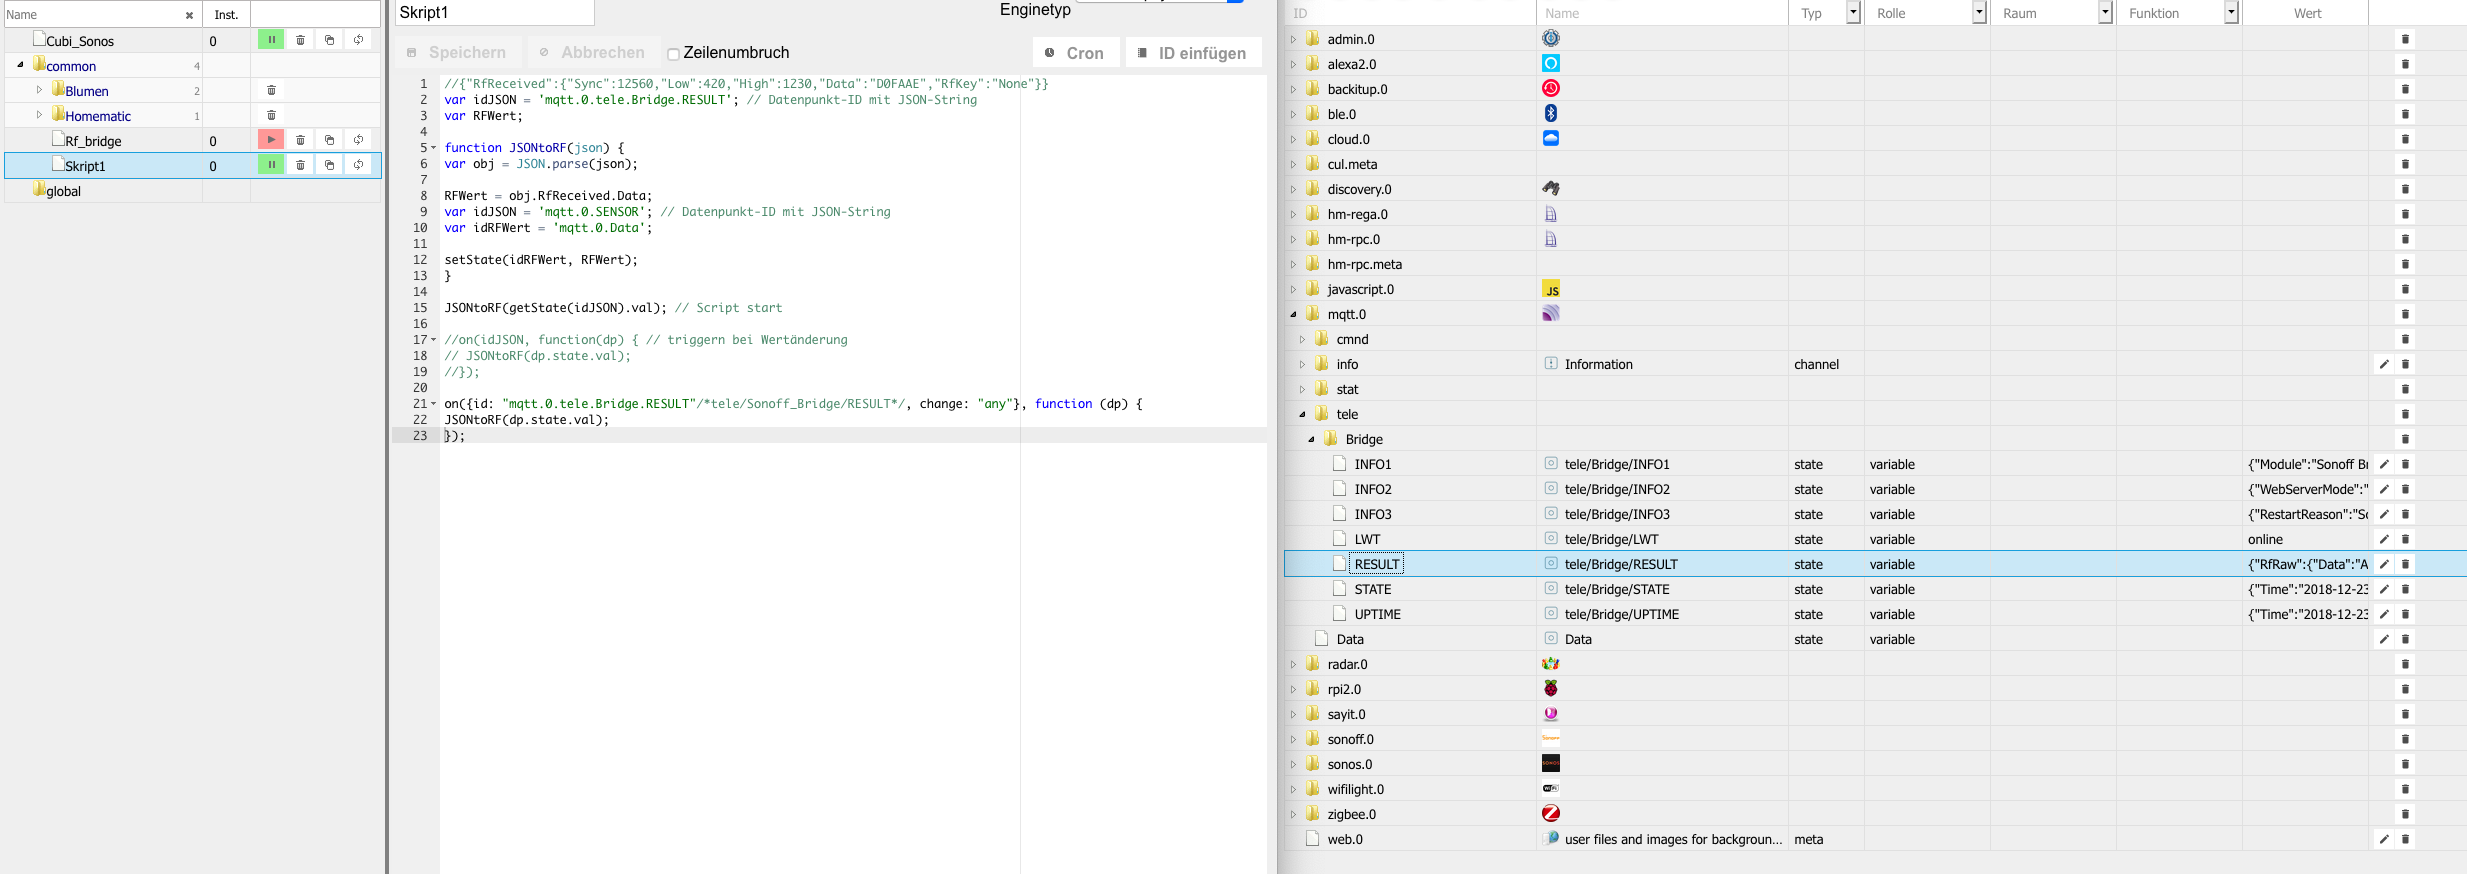This screenshot has height=874, width=2467.
Task: Collapse the tele node
Action: (1302, 414)
